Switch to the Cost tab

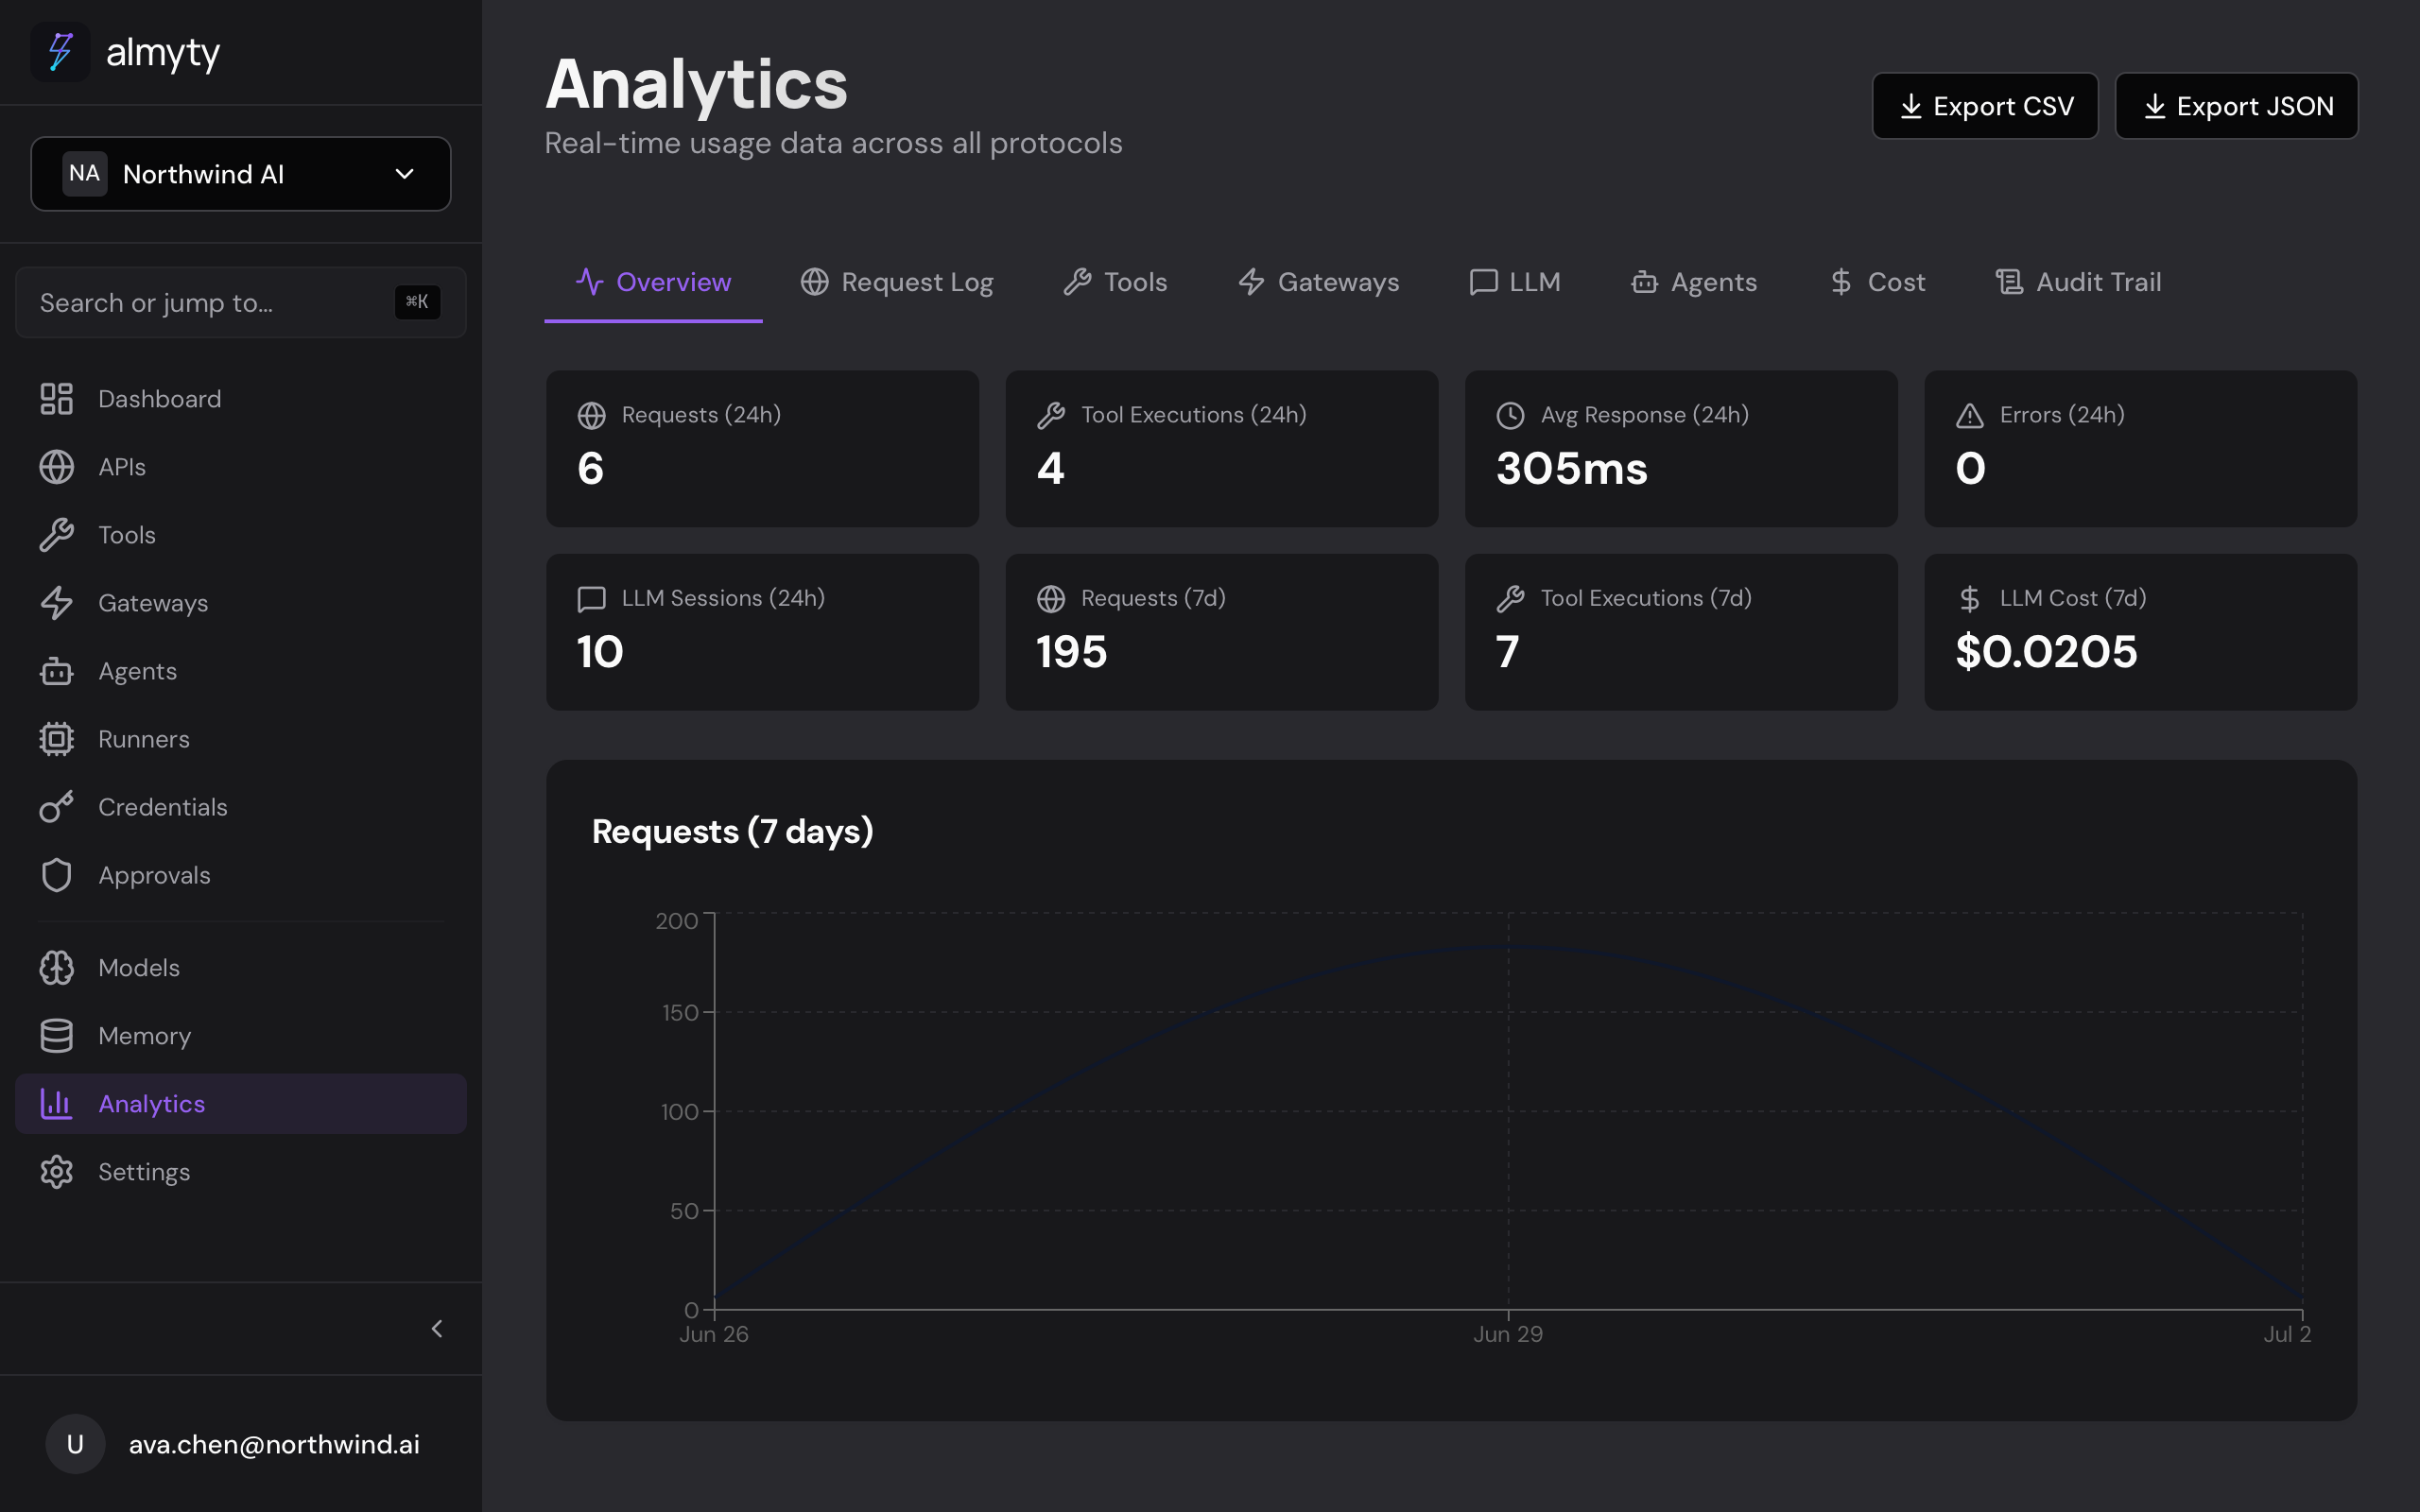pos(1877,283)
